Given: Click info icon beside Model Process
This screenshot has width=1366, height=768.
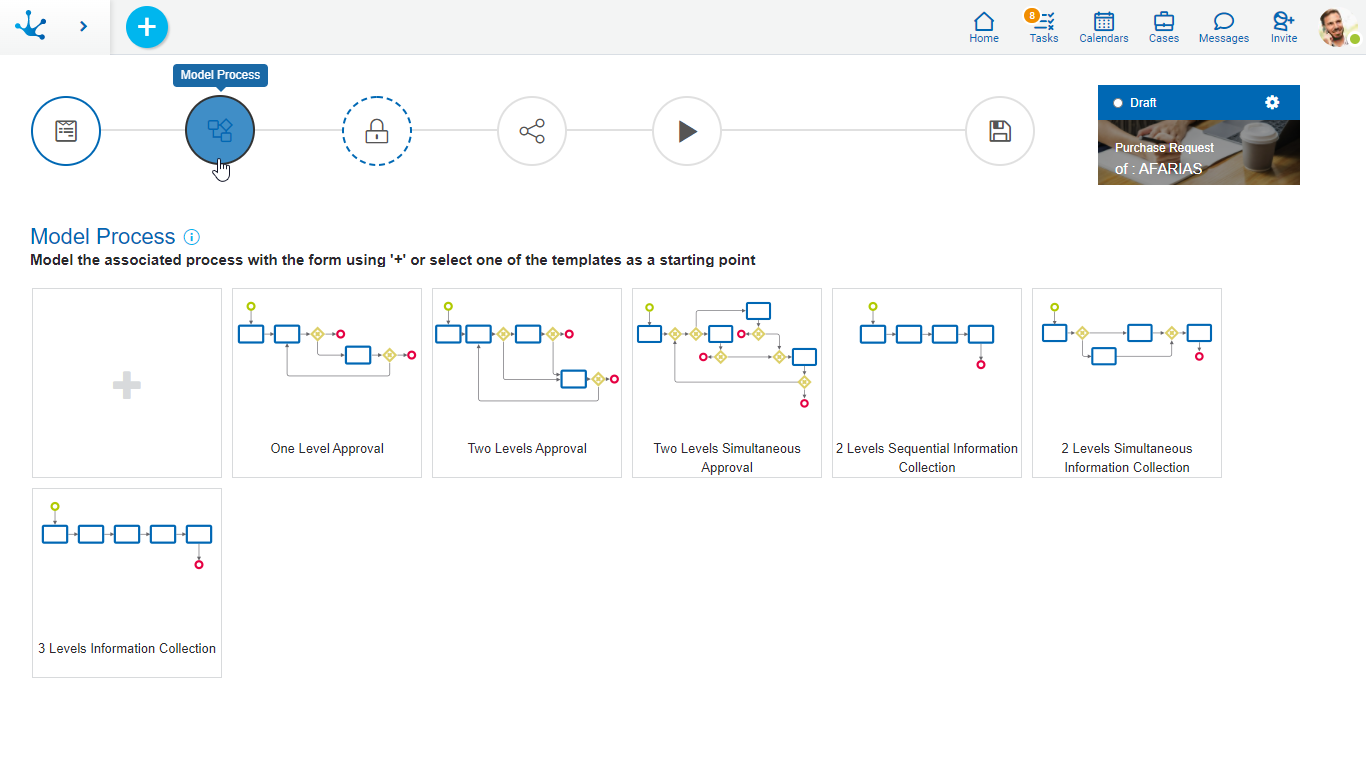Looking at the screenshot, I should (x=192, y=237).
